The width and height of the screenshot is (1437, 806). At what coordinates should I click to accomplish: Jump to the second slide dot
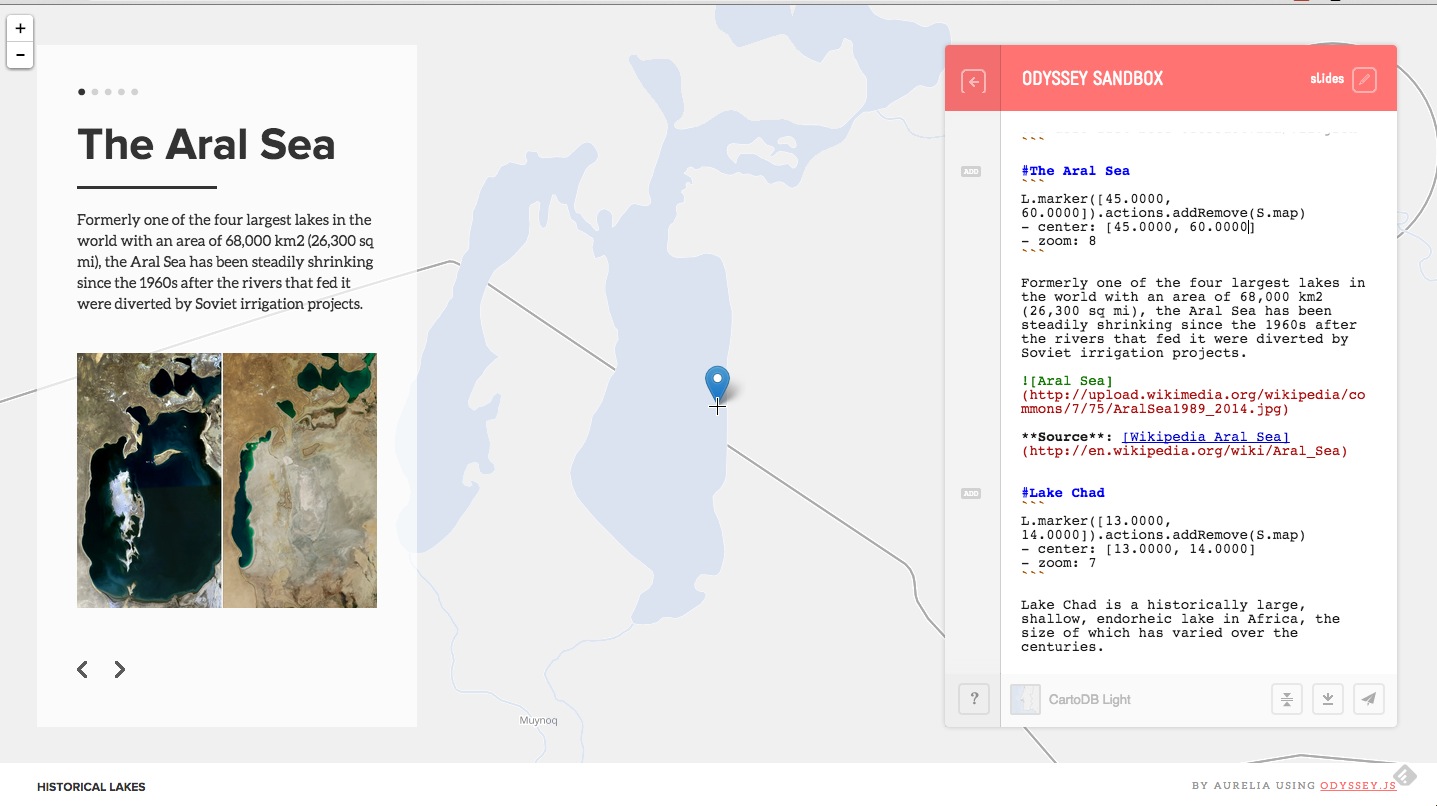tap(95, 92)
